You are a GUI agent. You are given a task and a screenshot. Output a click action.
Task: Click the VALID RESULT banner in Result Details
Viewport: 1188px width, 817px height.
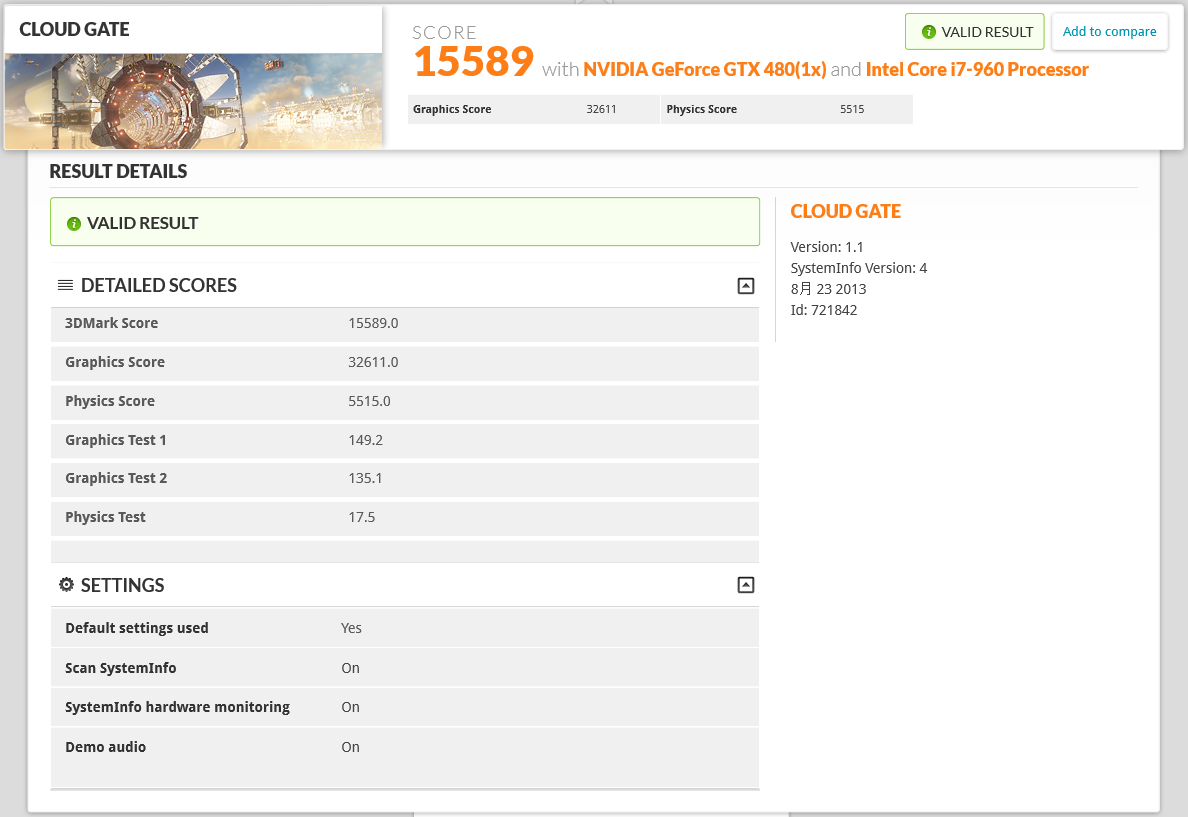coord(405,222)
